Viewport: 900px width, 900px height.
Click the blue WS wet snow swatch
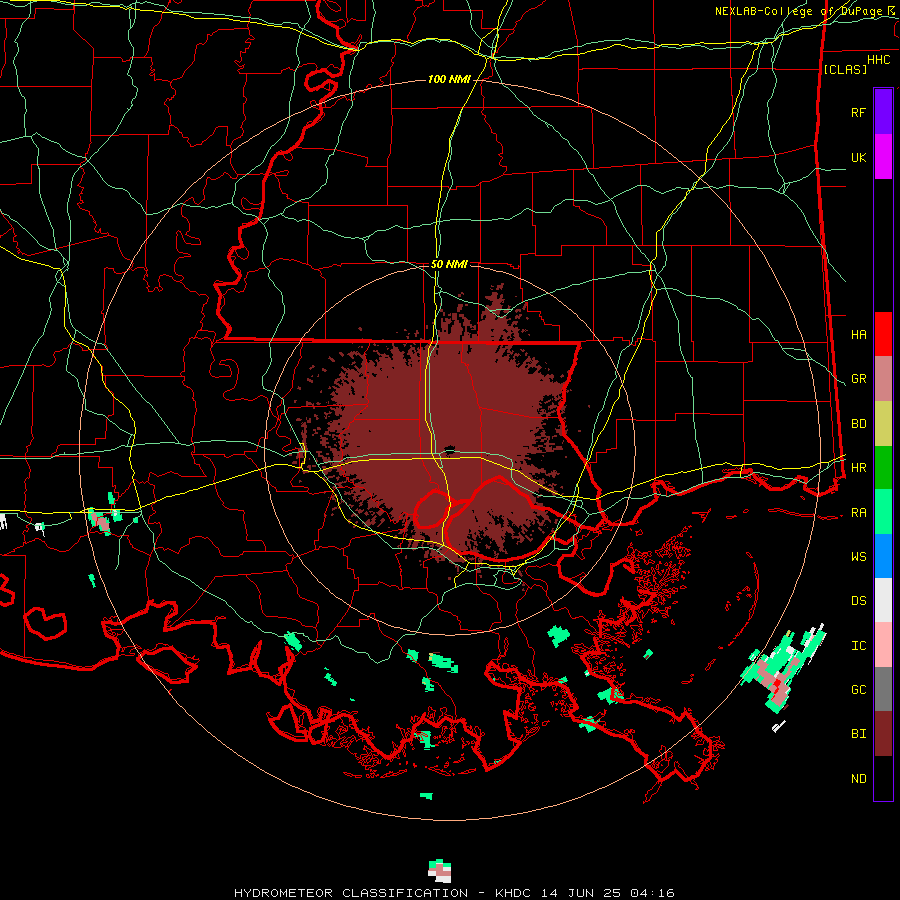click(883, 556)
